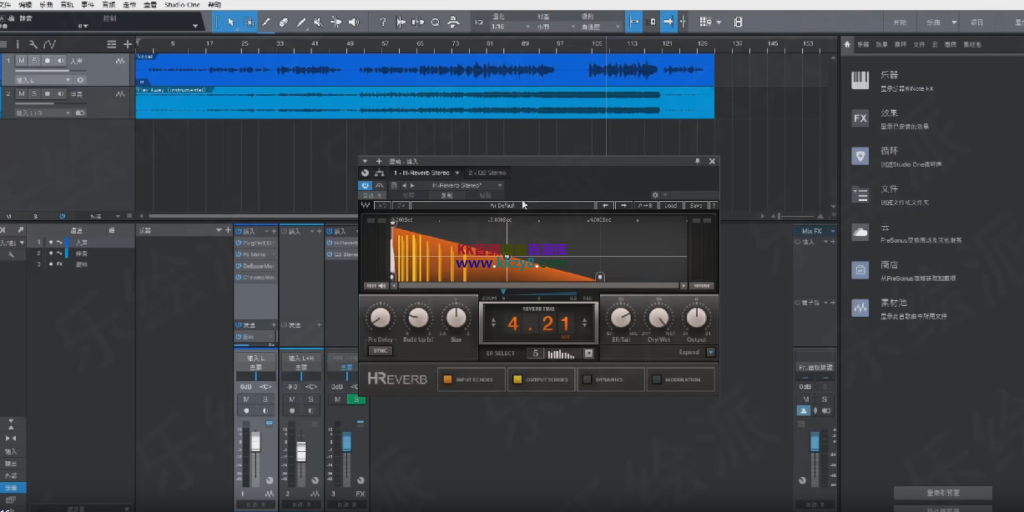Open Loops section in browser
The width and height of the screenshot is (1024, 512).
point(860,157)
